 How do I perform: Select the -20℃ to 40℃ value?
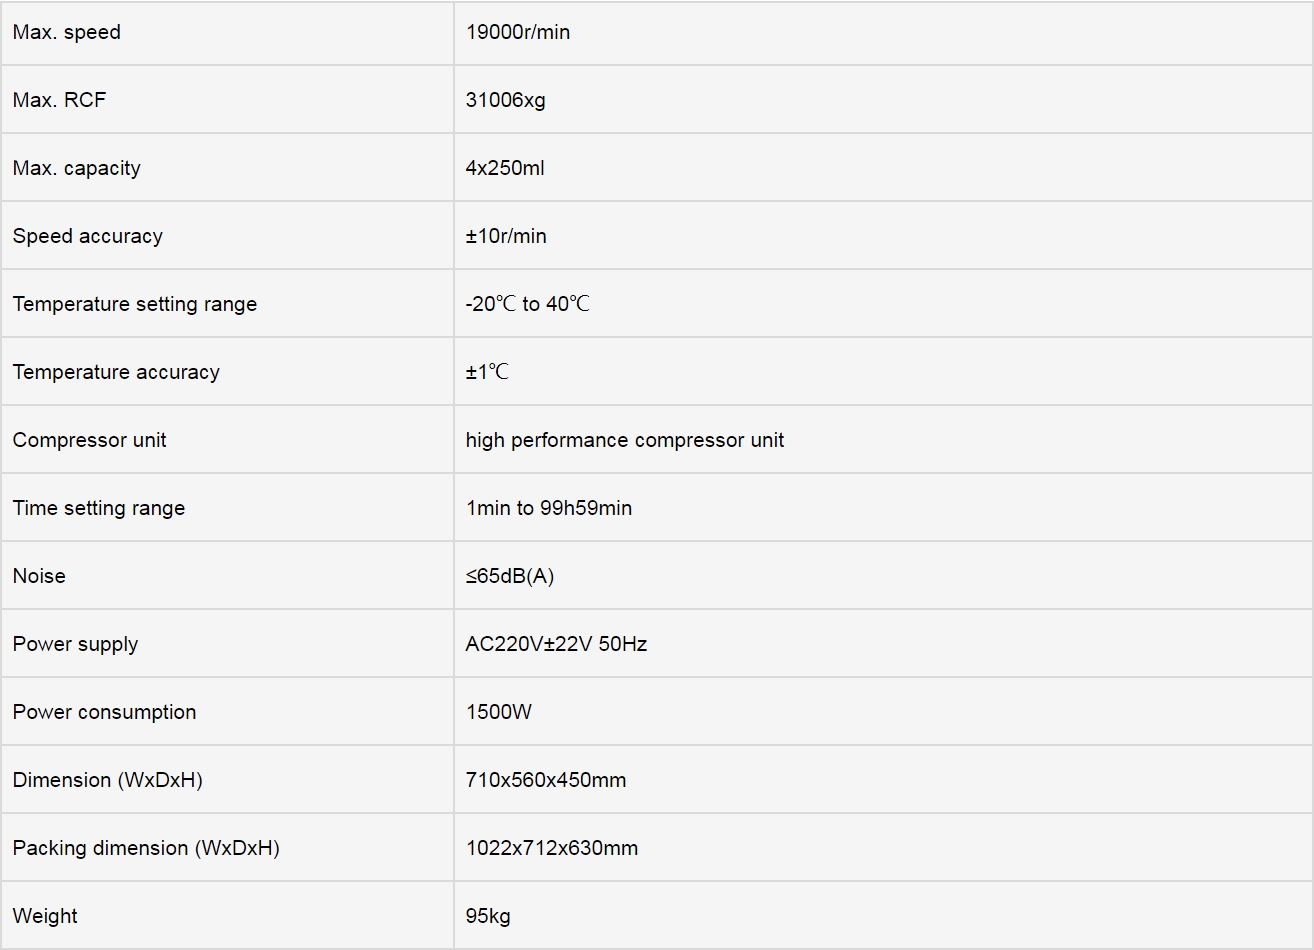528,304
